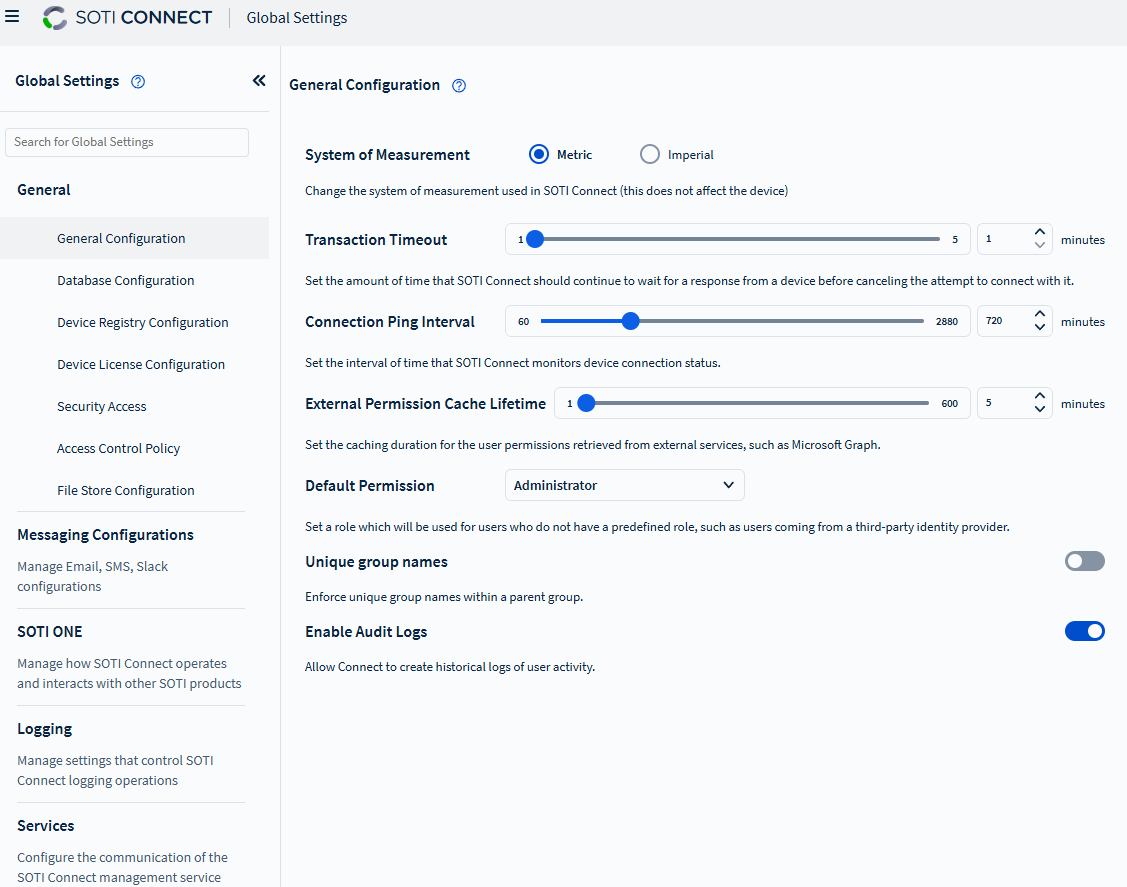Open help for Global Settings sidebar

coord(138,82)
